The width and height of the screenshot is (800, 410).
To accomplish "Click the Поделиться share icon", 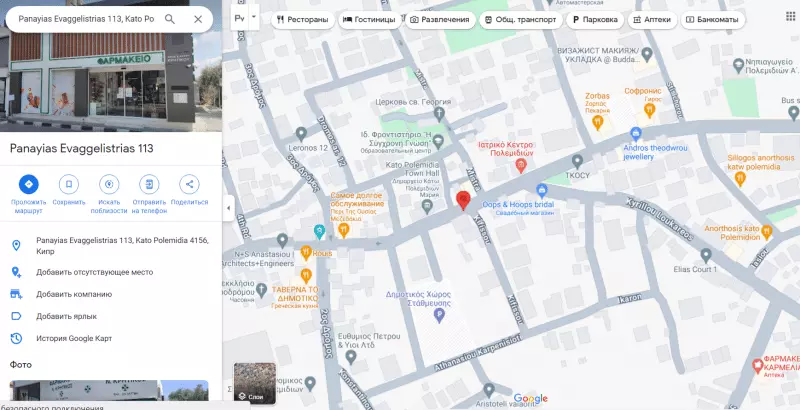I will (x=189, y=184).
